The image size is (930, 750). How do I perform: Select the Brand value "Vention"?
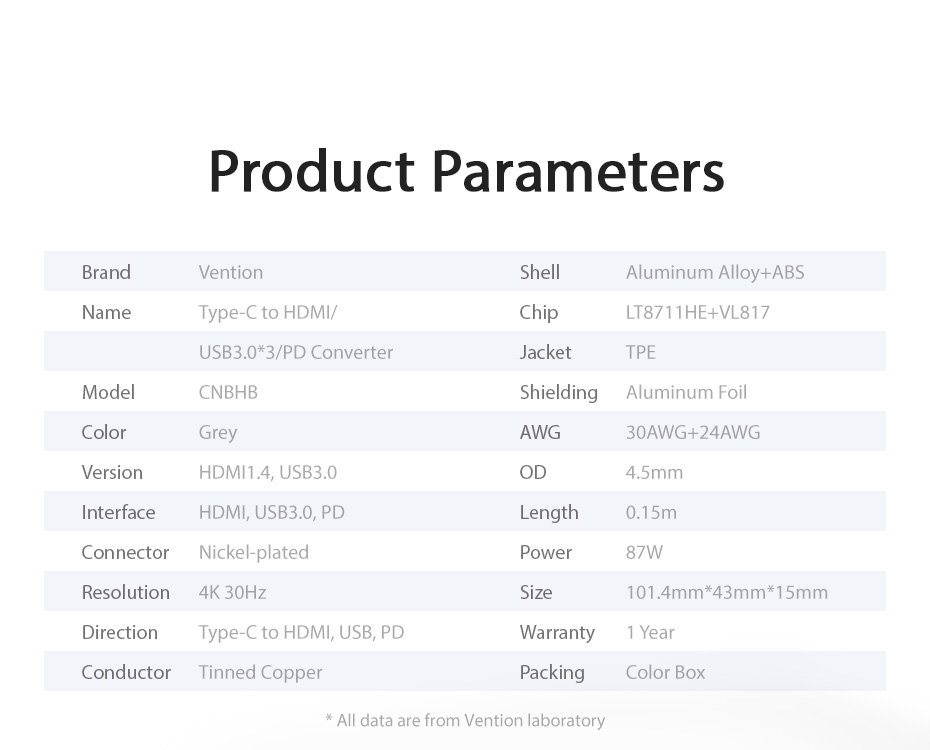pos(231,272)
